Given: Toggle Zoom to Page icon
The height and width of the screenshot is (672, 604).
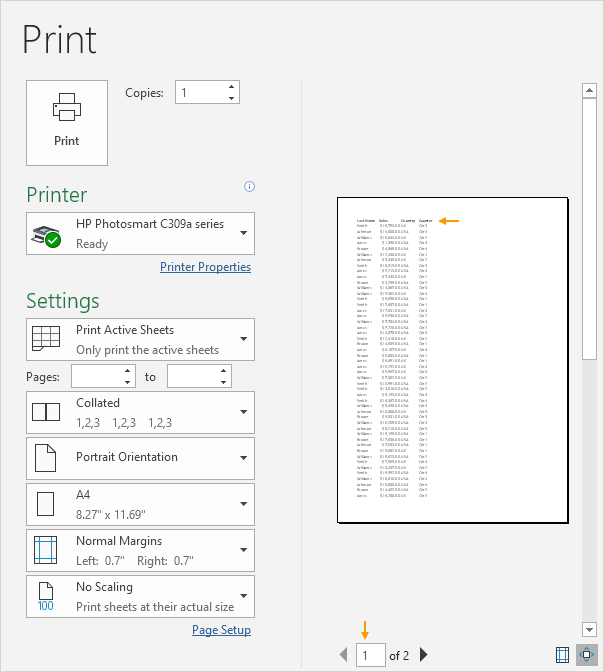Looking at the screenshot, I should (x=587, y=655).
